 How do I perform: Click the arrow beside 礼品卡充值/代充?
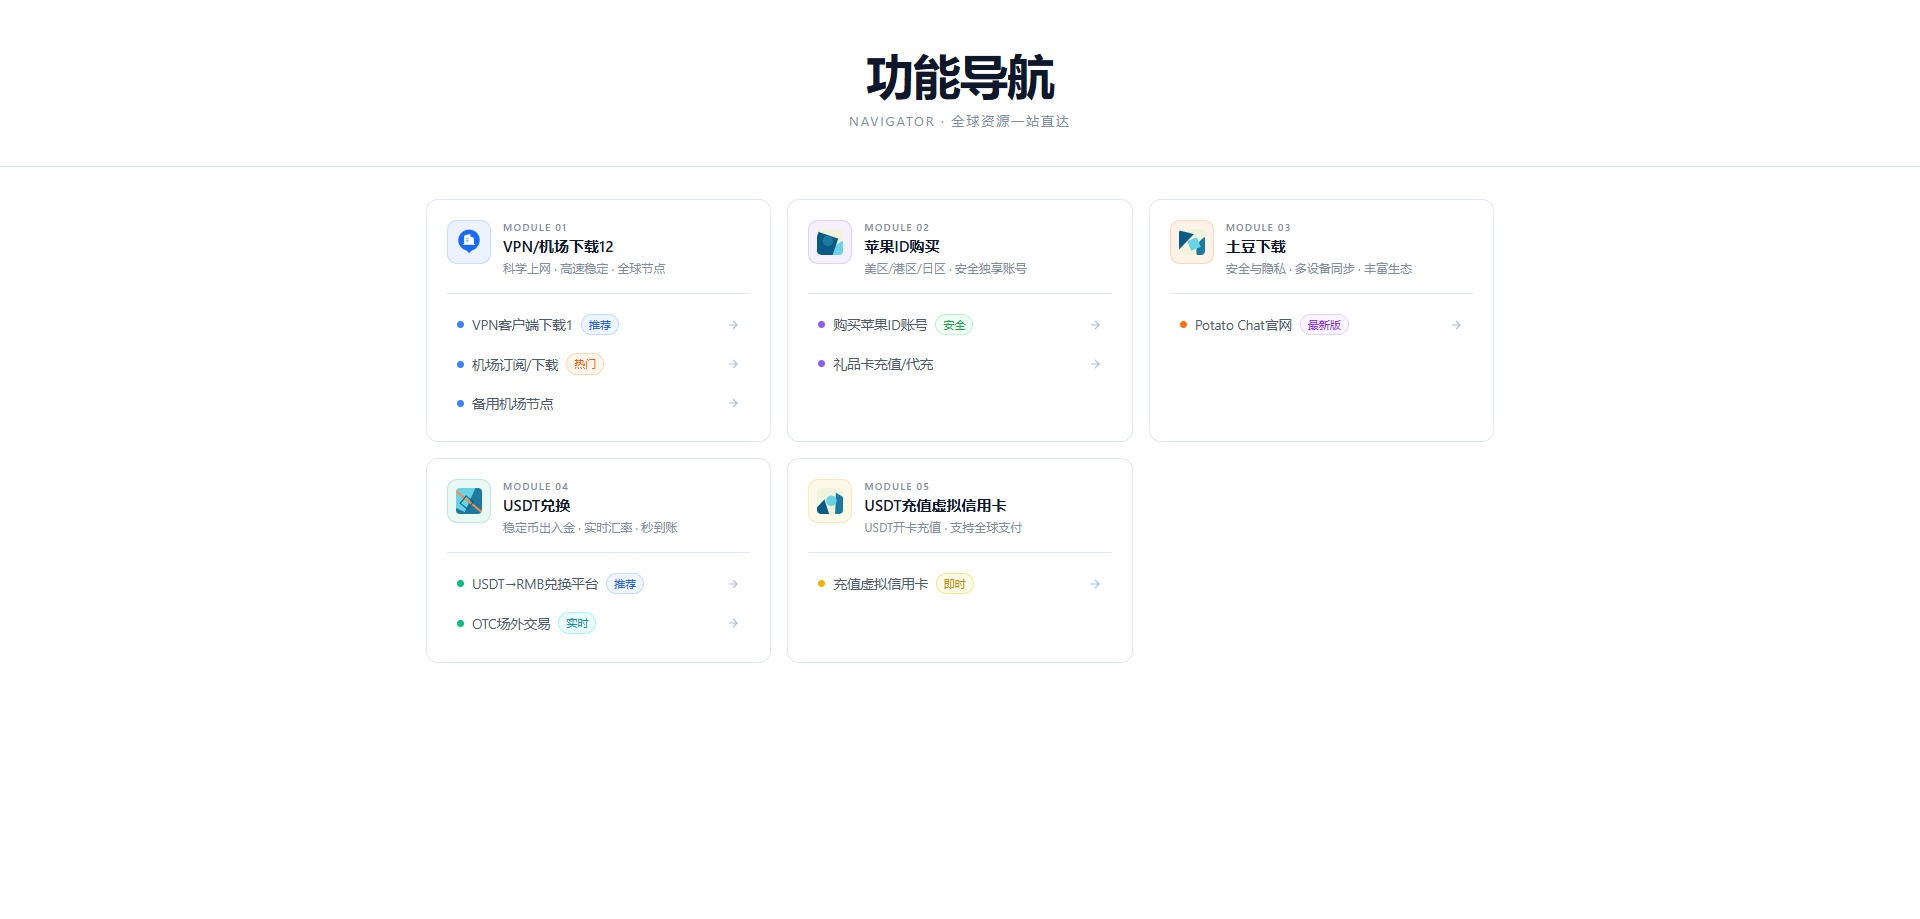pyautogui.click(x=1096, y=364)
